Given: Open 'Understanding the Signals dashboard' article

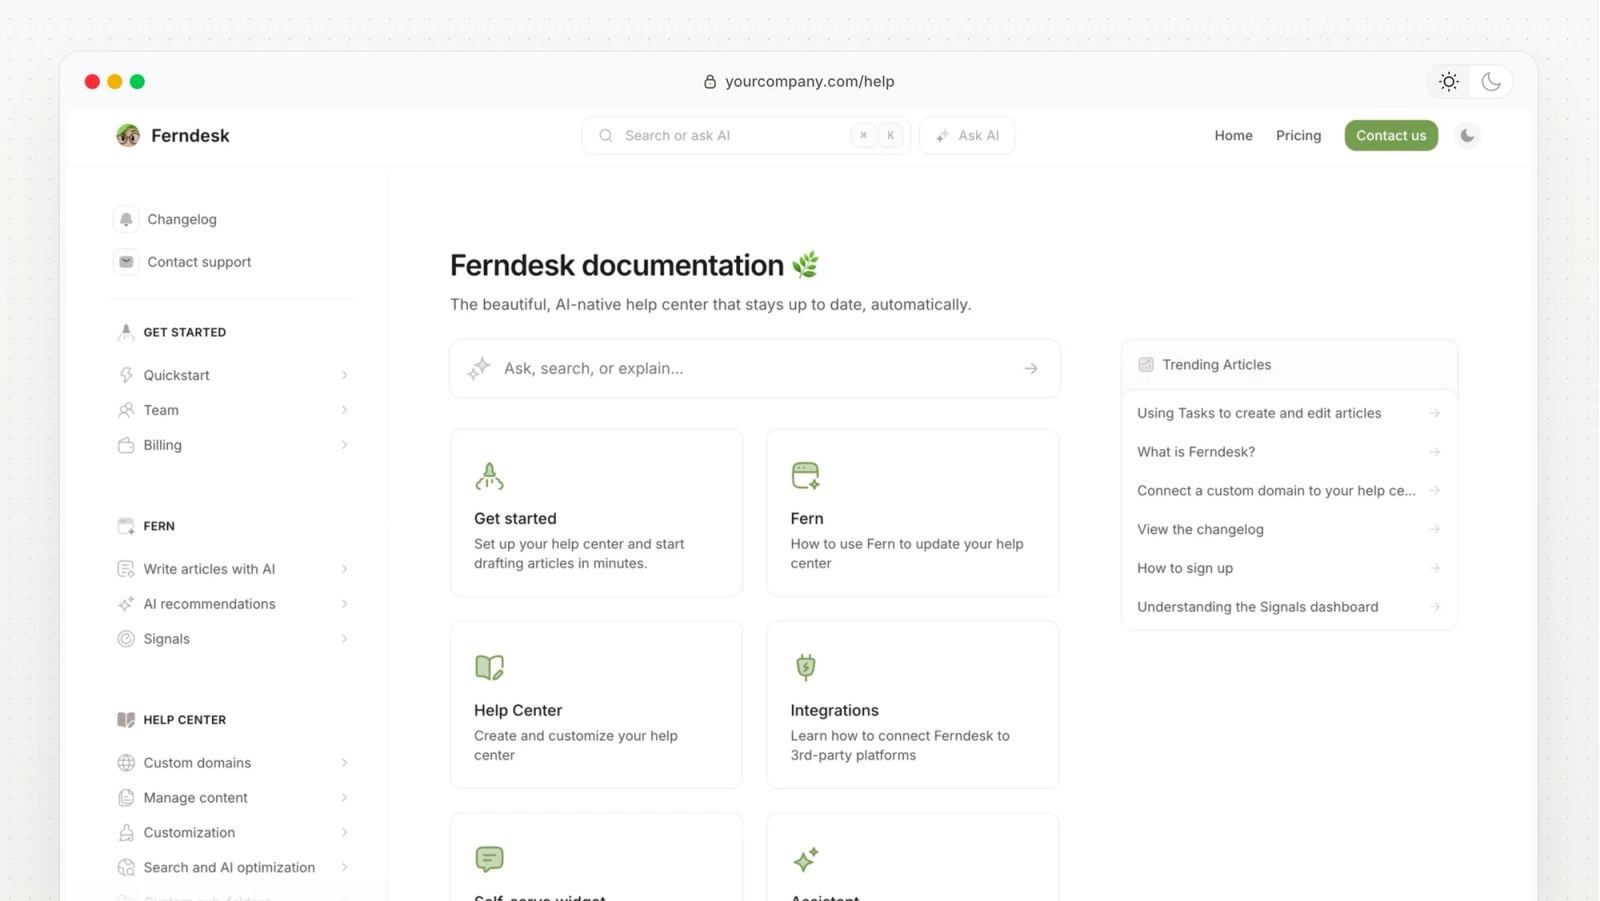Looking at the screenshot, I should (x=1289, y=607).
